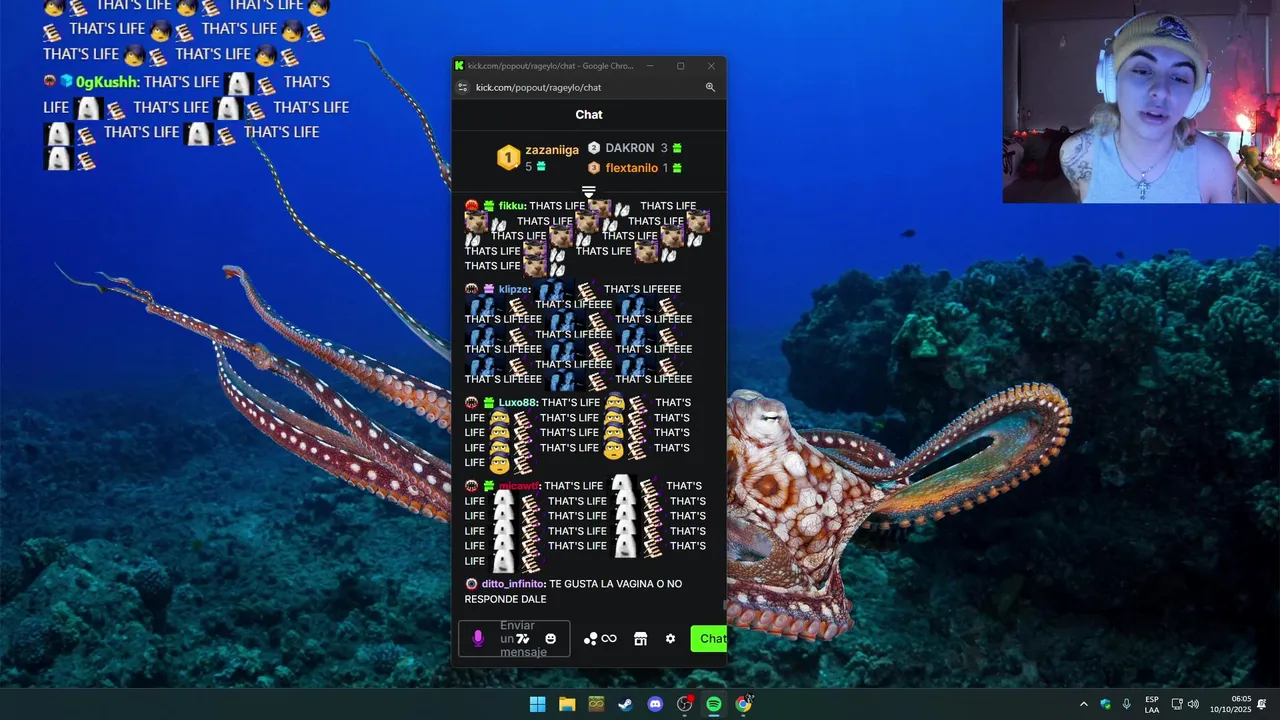Click the red badge next to fikku

[472, 206]
